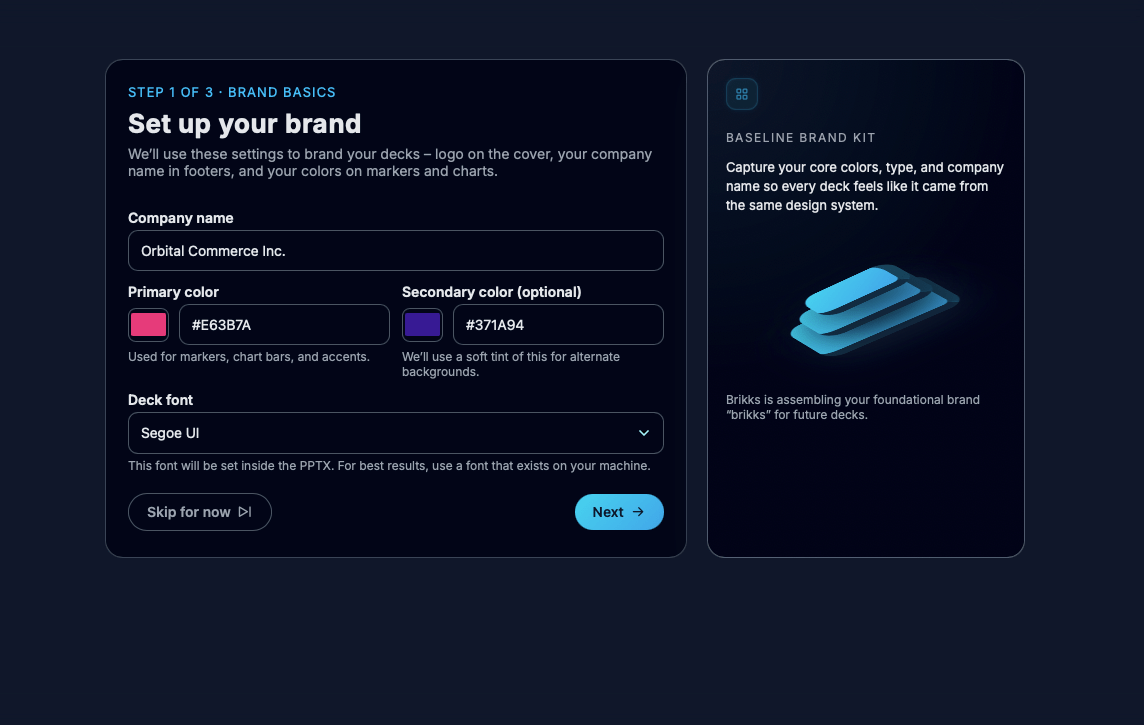Choose Skip for now

click(x=200, y=511)
